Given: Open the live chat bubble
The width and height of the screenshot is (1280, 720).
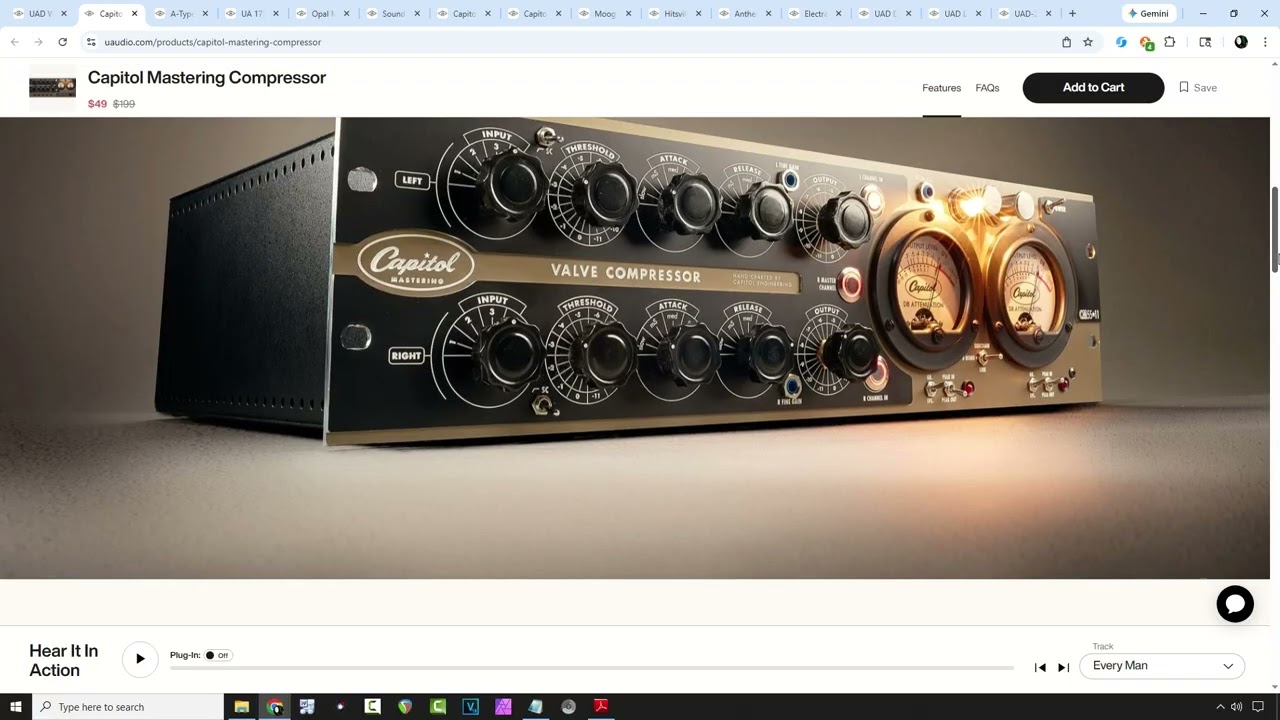Looking at the screenshot, I should (x=1235, y=604).
